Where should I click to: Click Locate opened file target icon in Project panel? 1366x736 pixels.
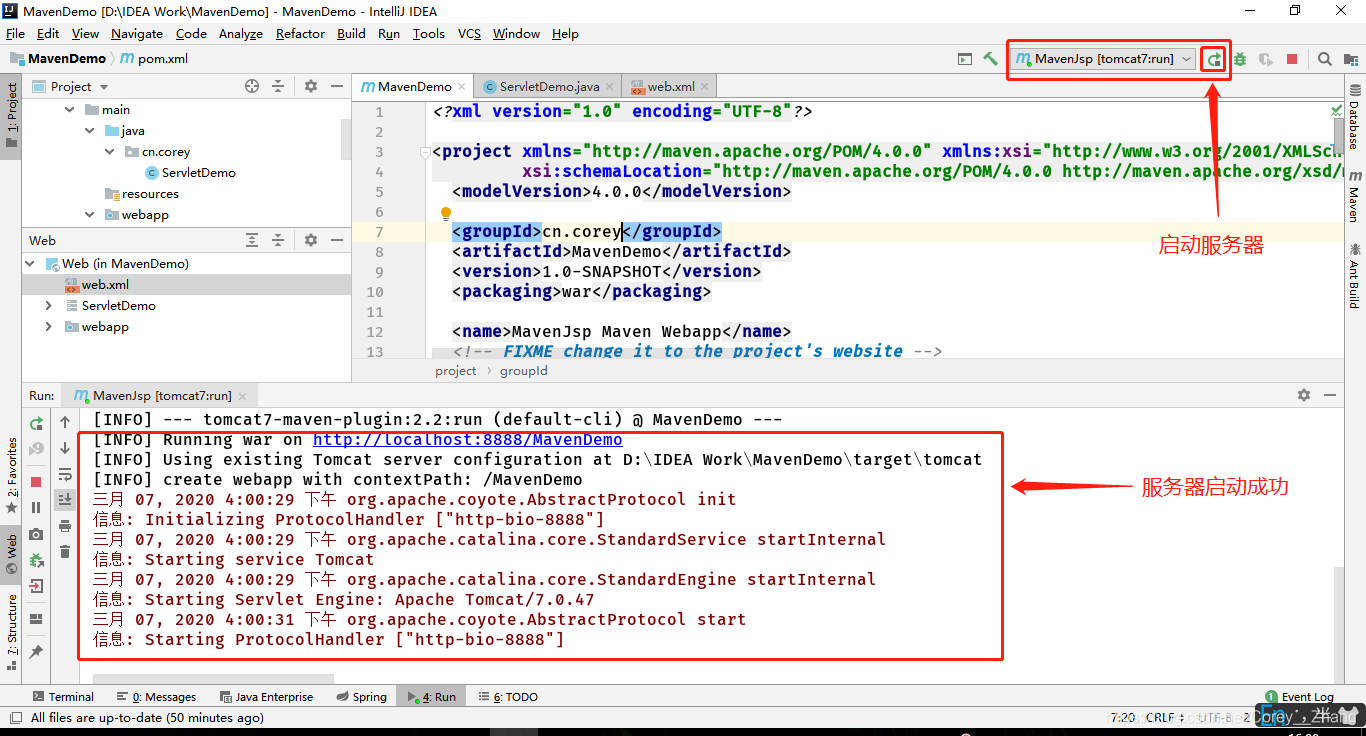point(252,86)
